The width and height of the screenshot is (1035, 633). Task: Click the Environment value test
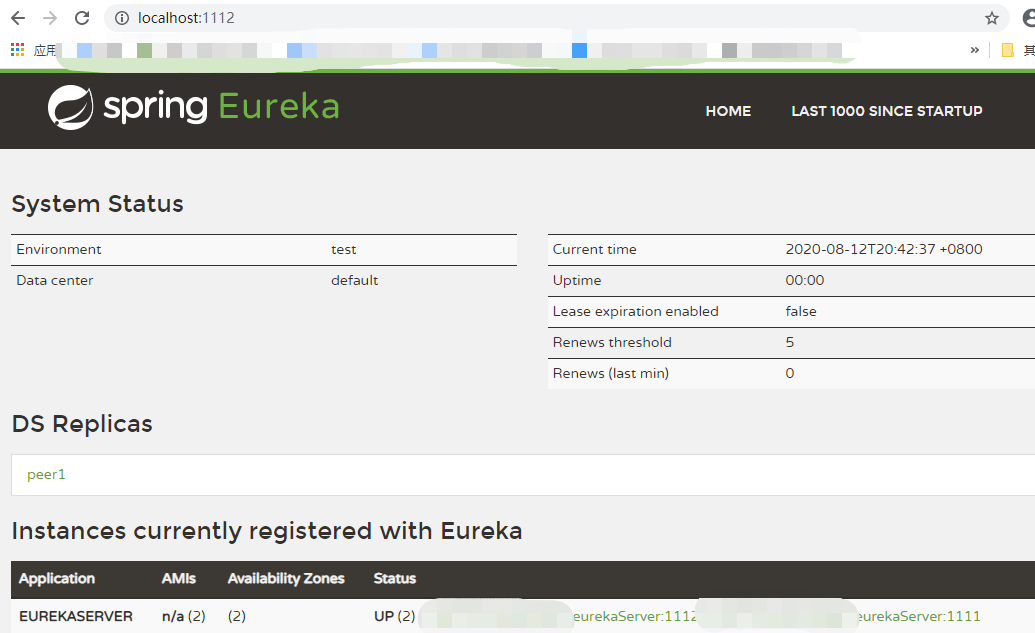[x=343, y=250]
